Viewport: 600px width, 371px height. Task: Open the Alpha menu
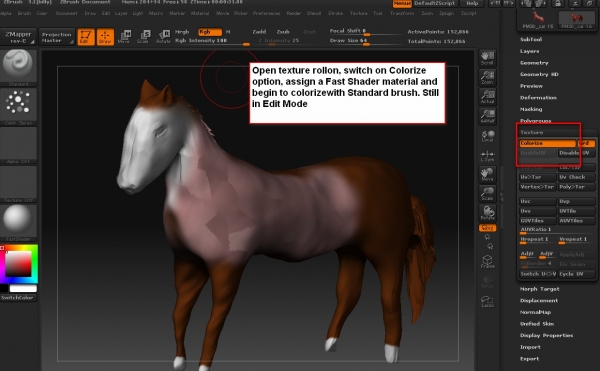click(6, 13)
